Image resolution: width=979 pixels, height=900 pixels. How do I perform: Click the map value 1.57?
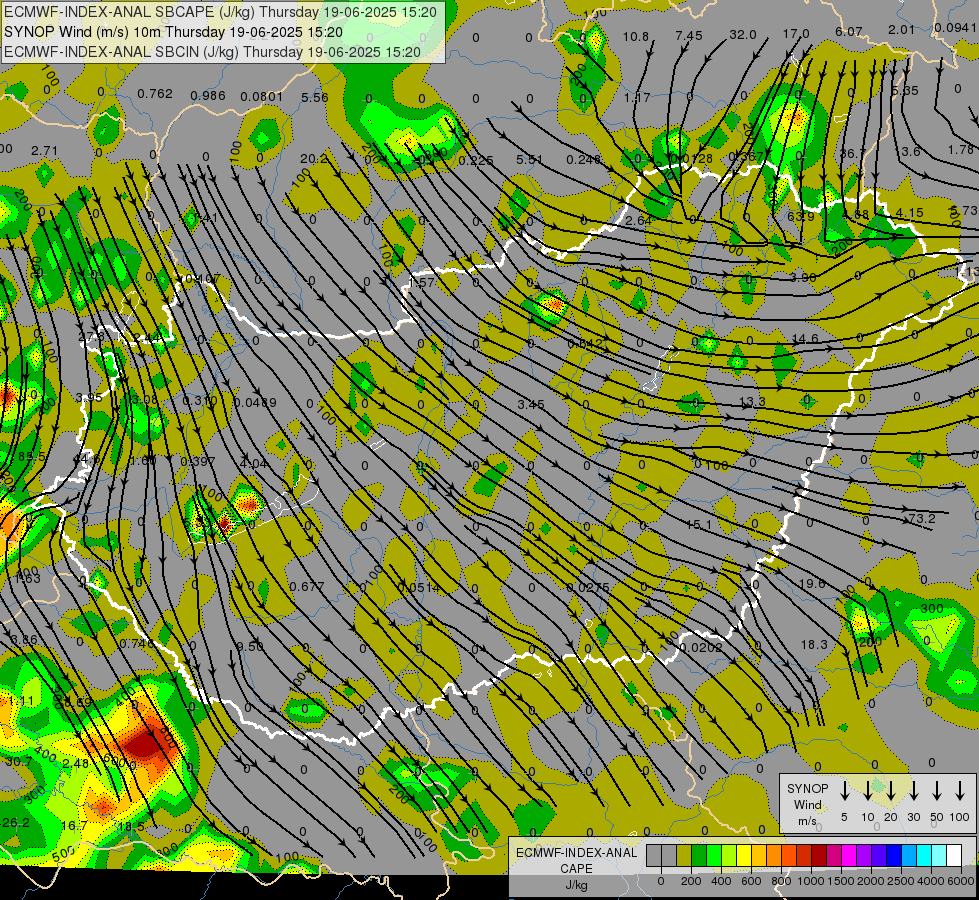[421, 282]
